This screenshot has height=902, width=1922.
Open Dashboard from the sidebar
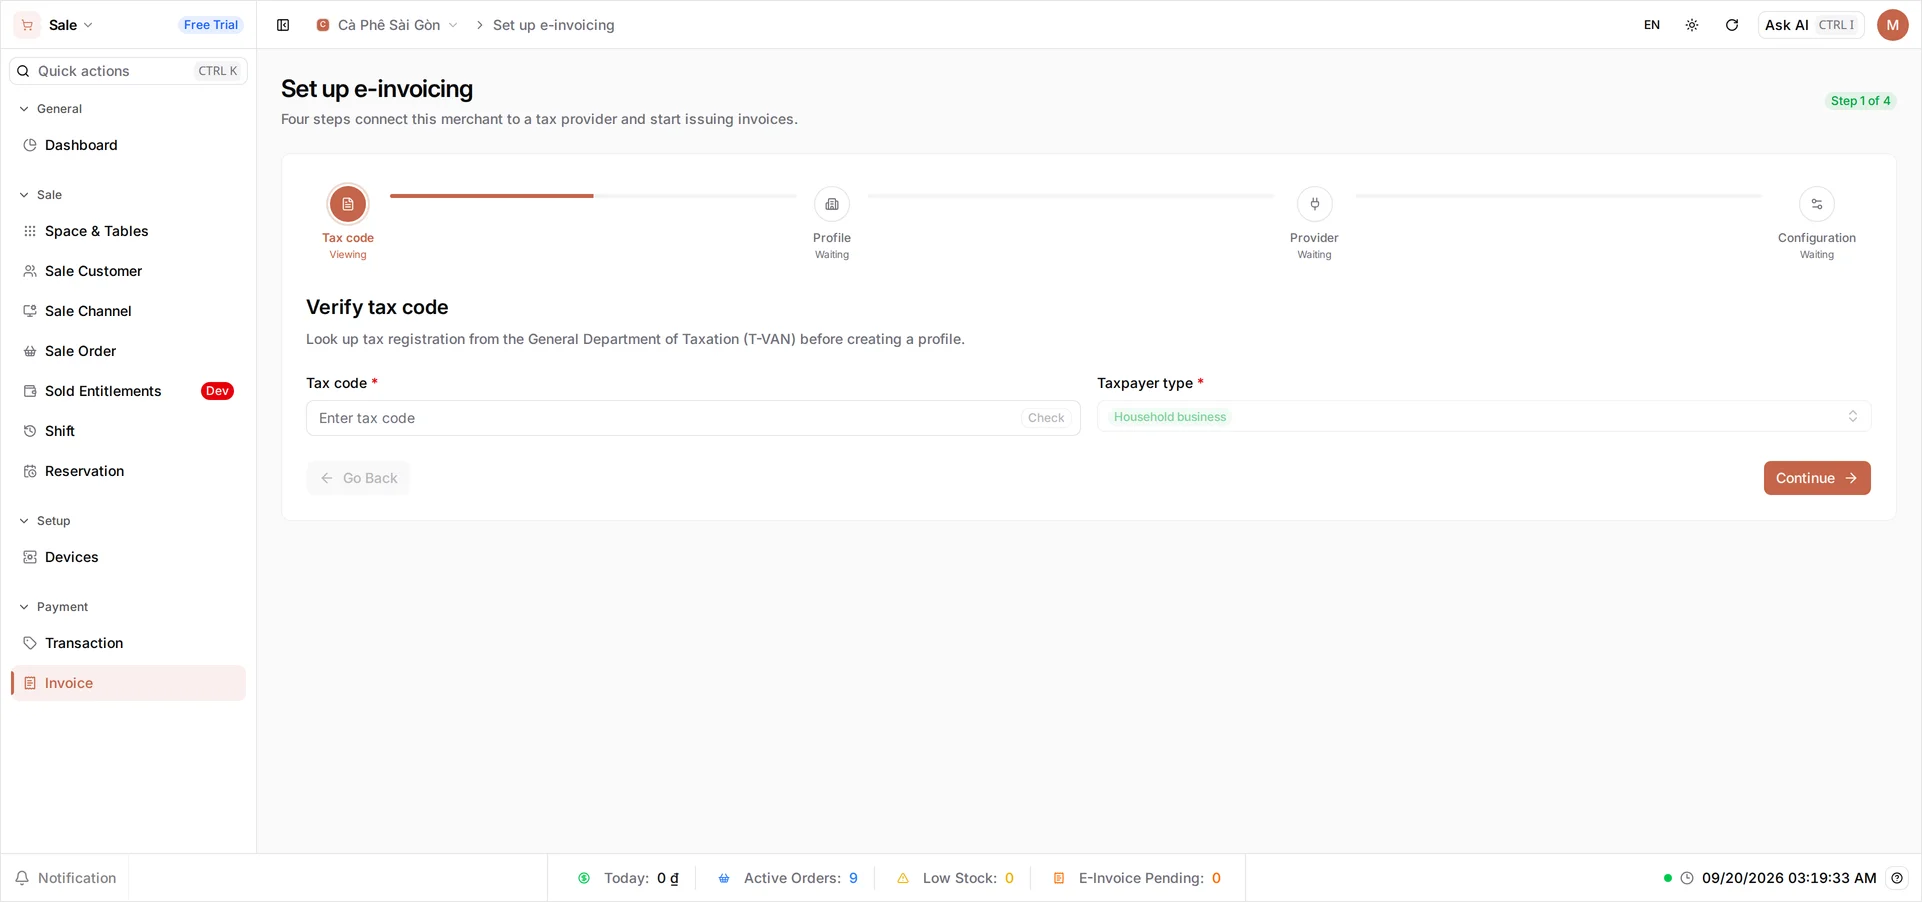tap(128, 145)
